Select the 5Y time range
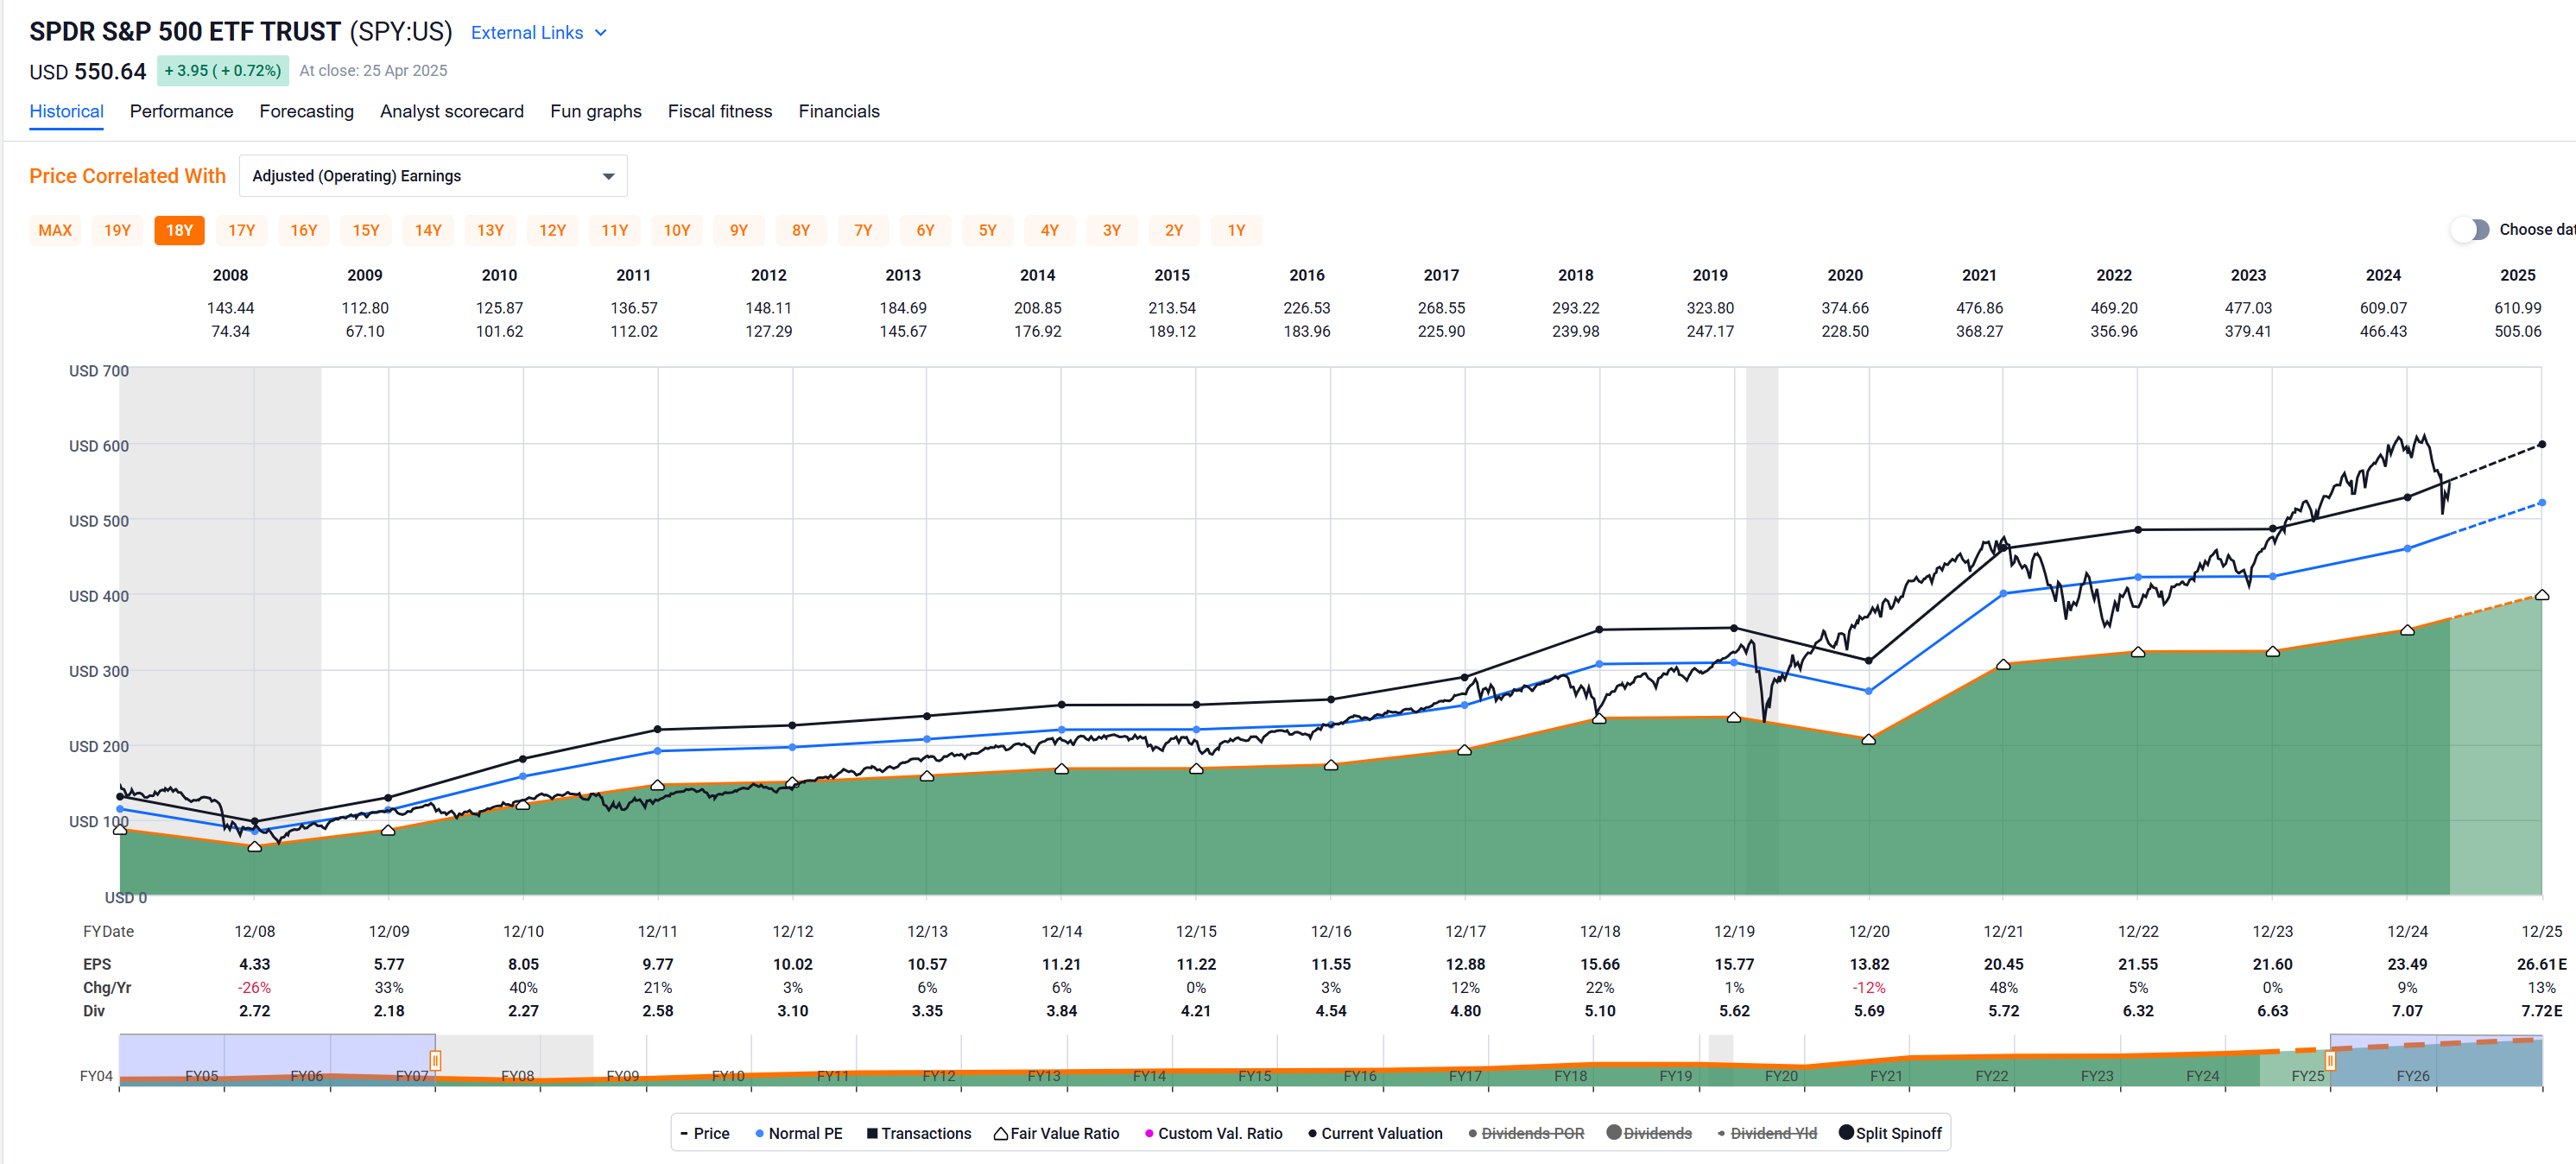 (987, 230)
